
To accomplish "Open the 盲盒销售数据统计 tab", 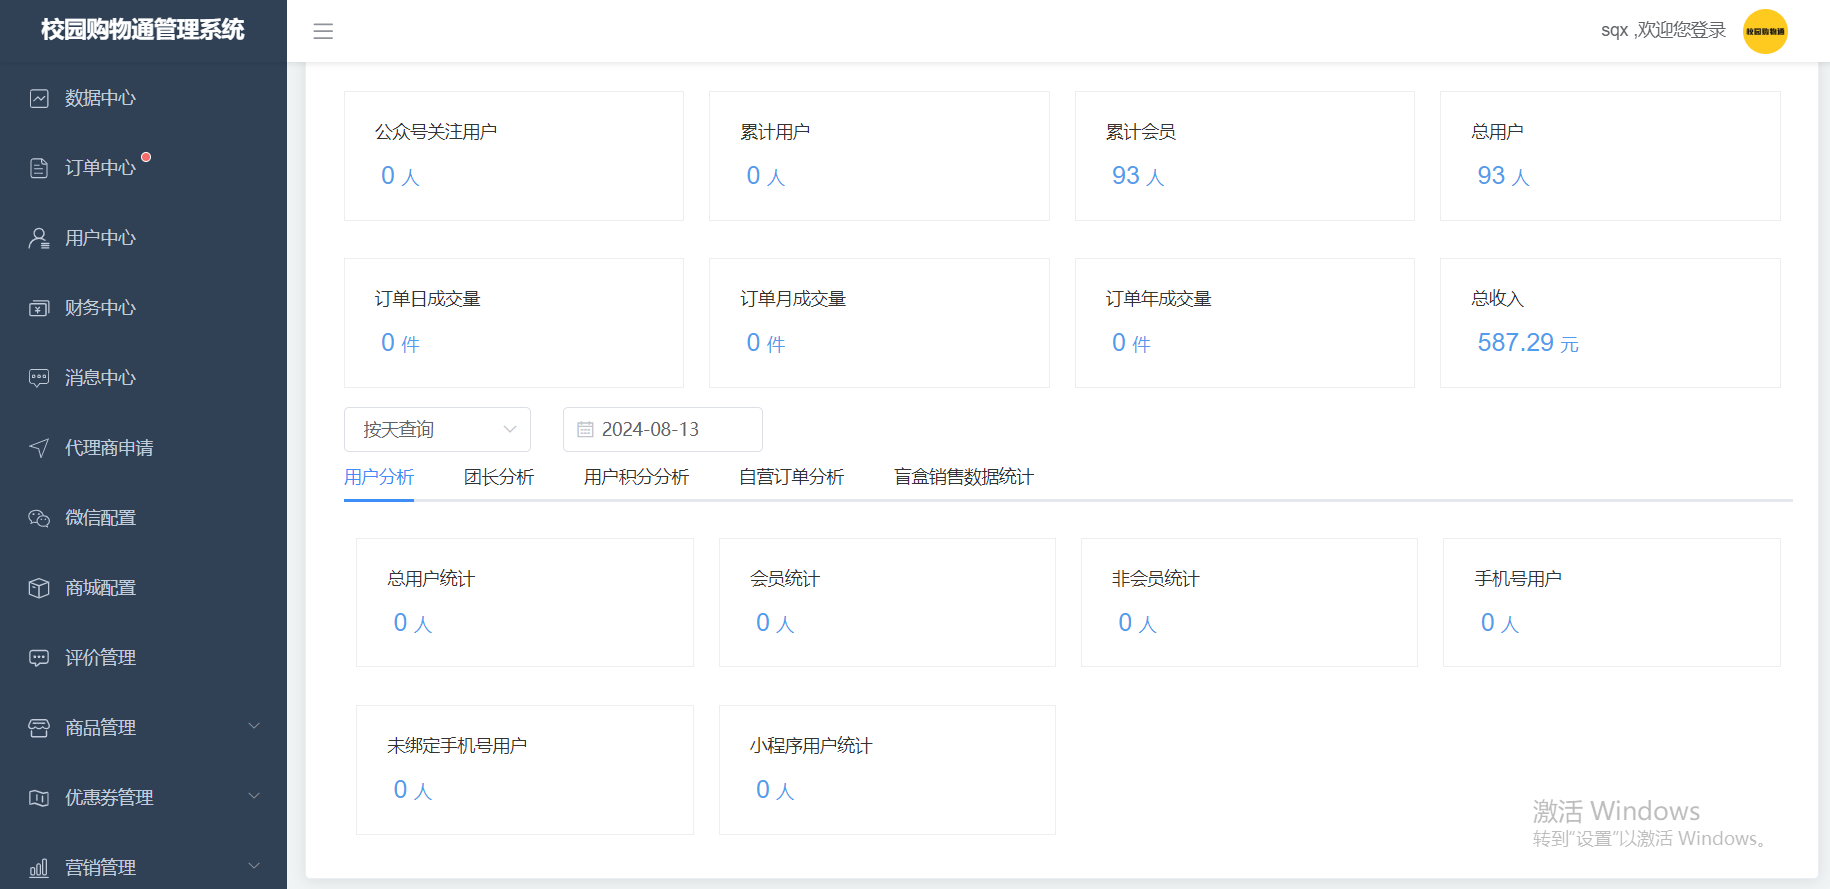I will (x=963, y=477).
